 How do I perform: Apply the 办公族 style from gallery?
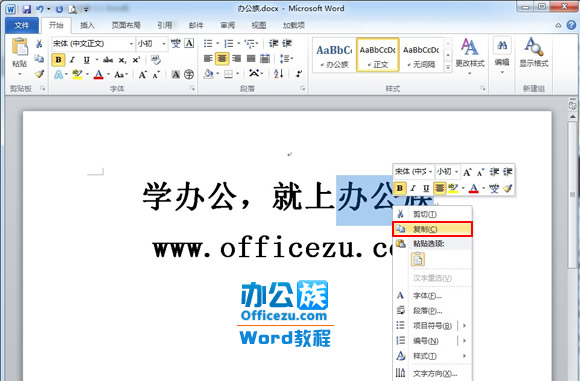(x=334, y=55)
